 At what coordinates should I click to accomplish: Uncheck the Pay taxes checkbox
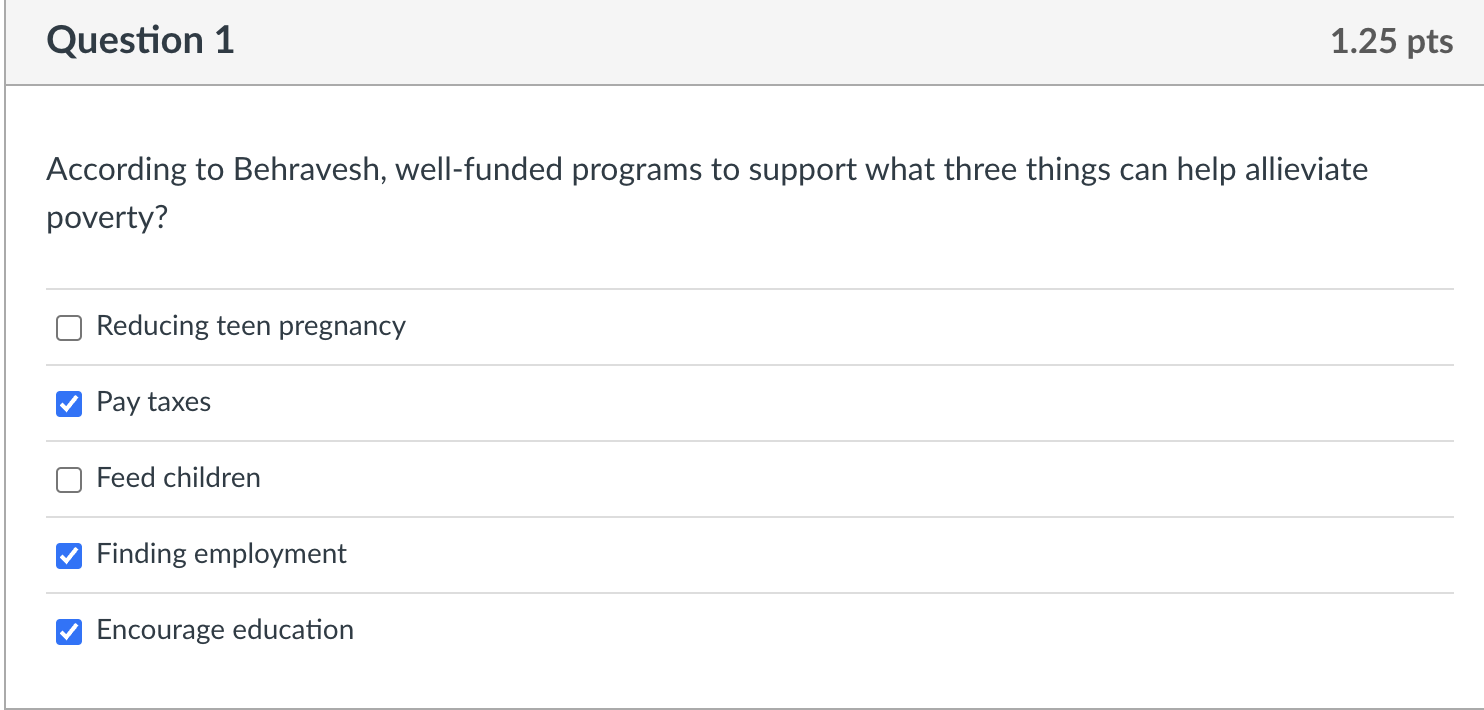[x=68, y=403]
